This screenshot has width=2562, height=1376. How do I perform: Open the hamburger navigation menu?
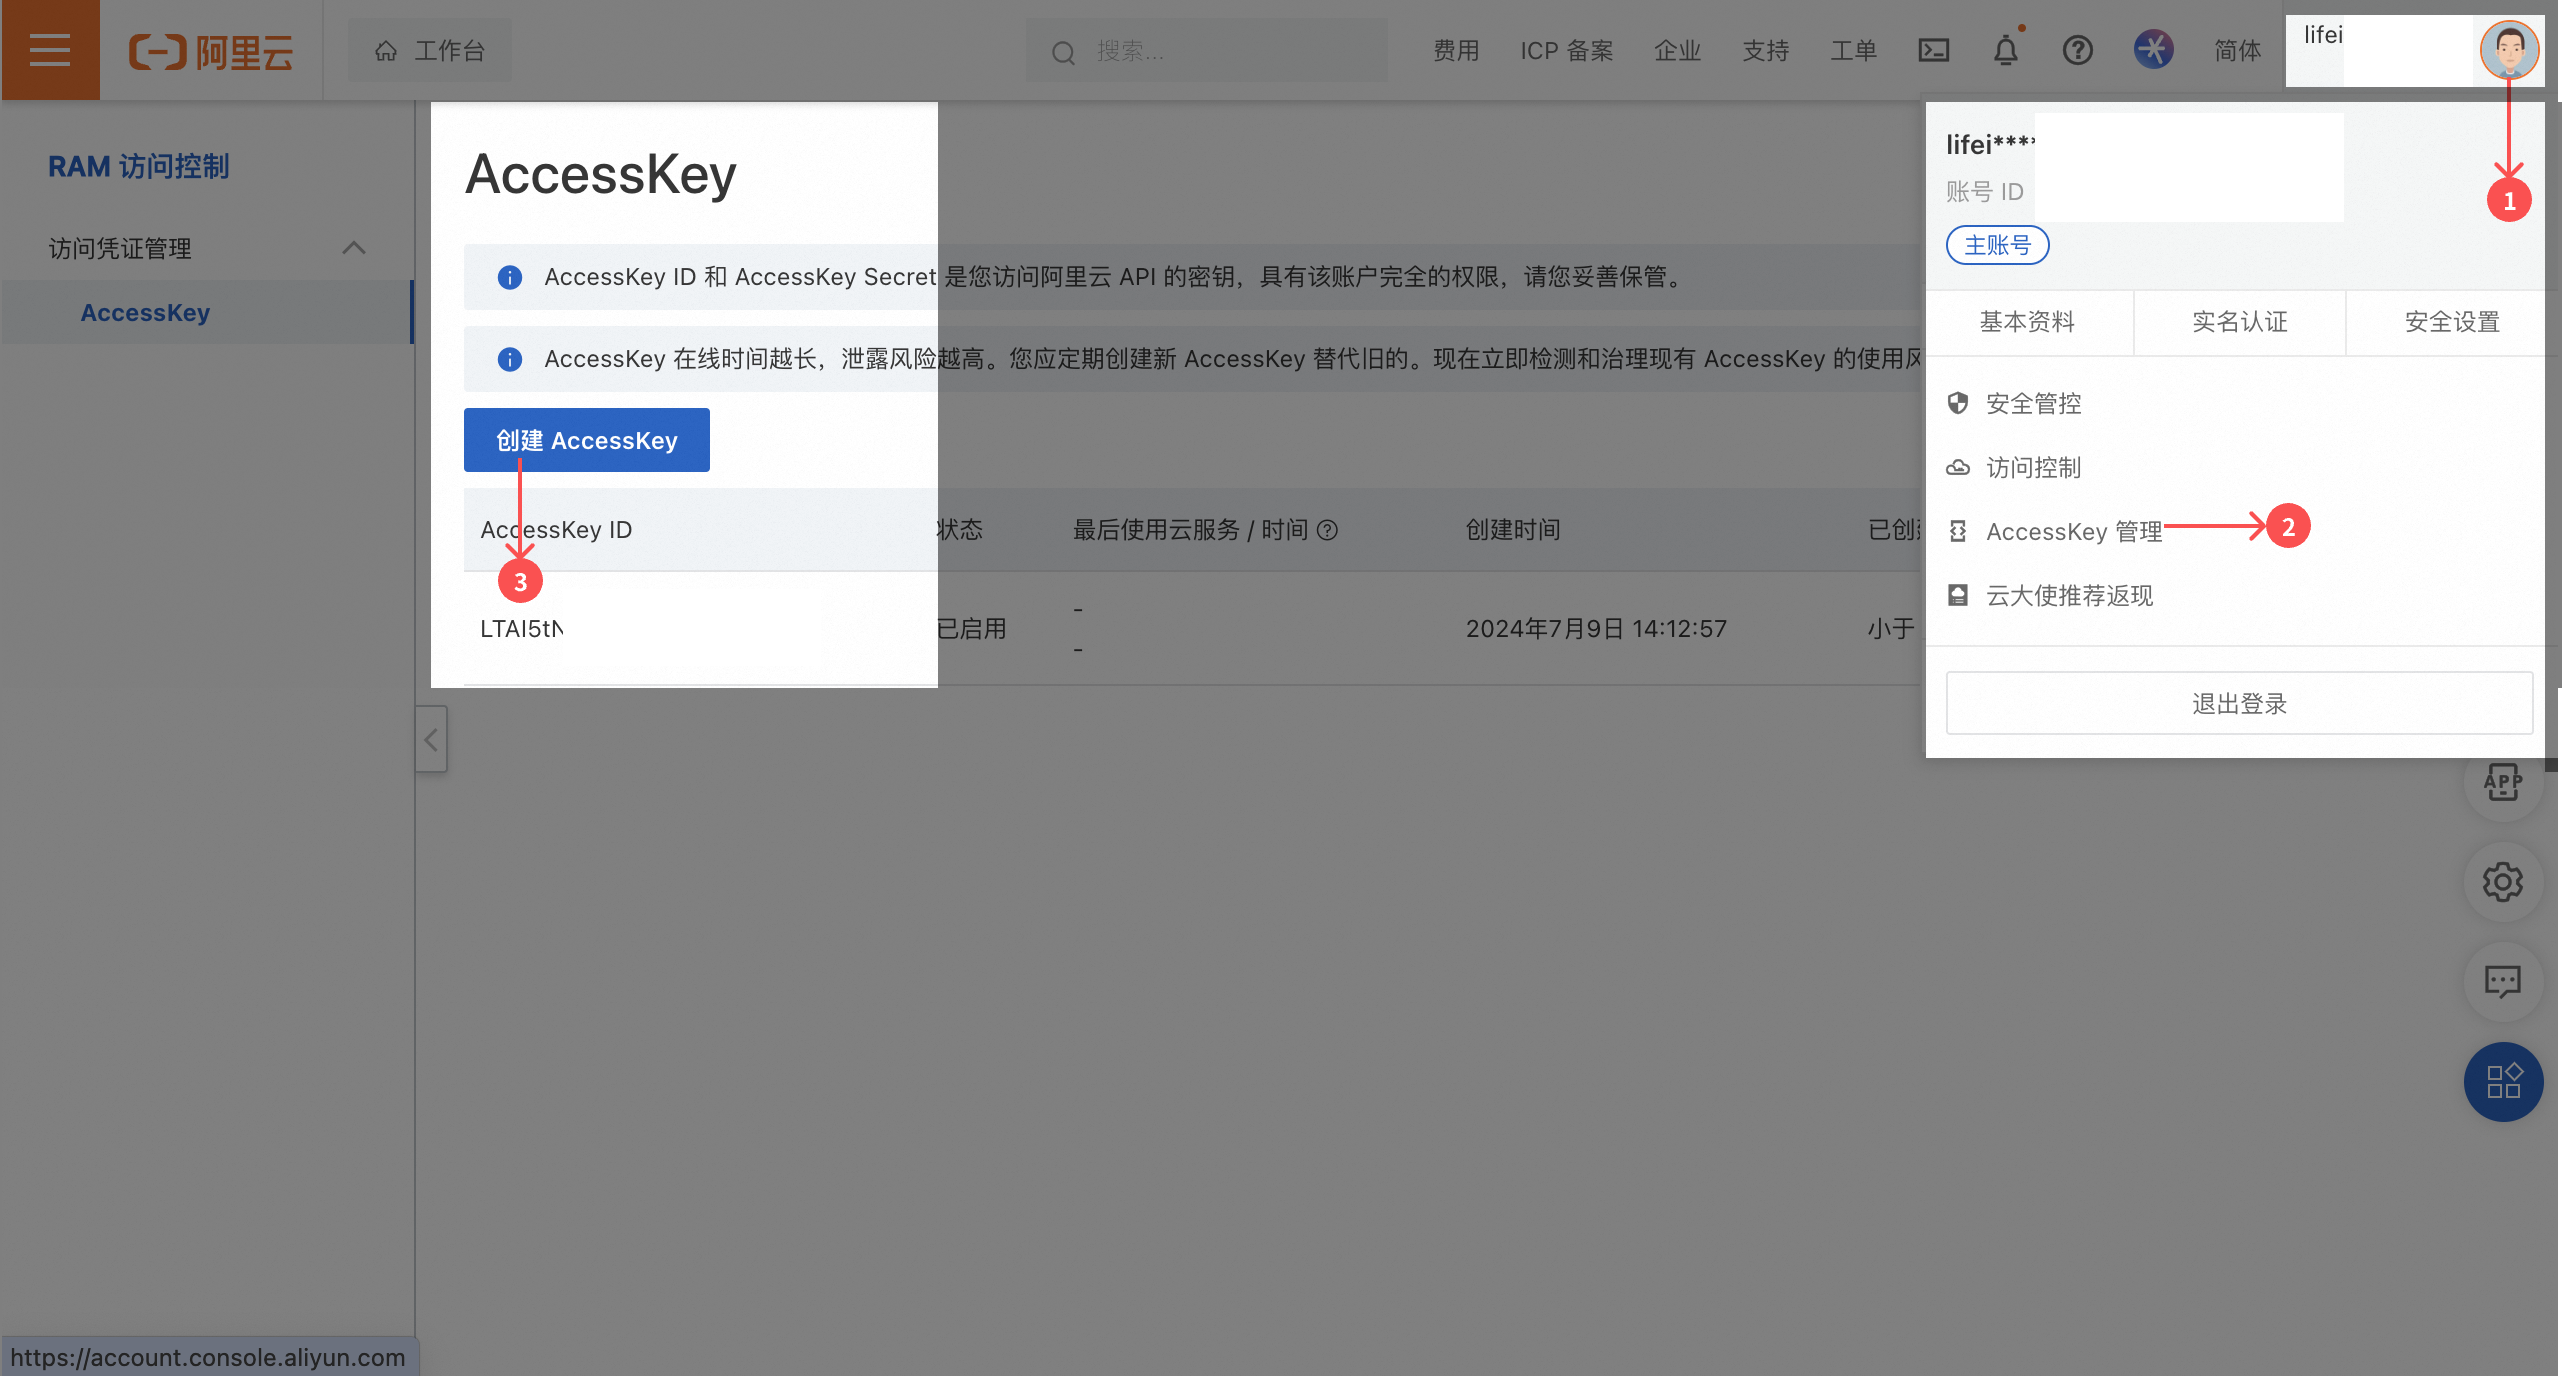click(50, 50)
